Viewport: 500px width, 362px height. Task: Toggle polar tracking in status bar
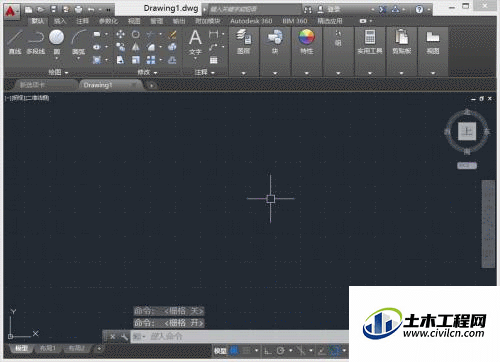point(281,351)
